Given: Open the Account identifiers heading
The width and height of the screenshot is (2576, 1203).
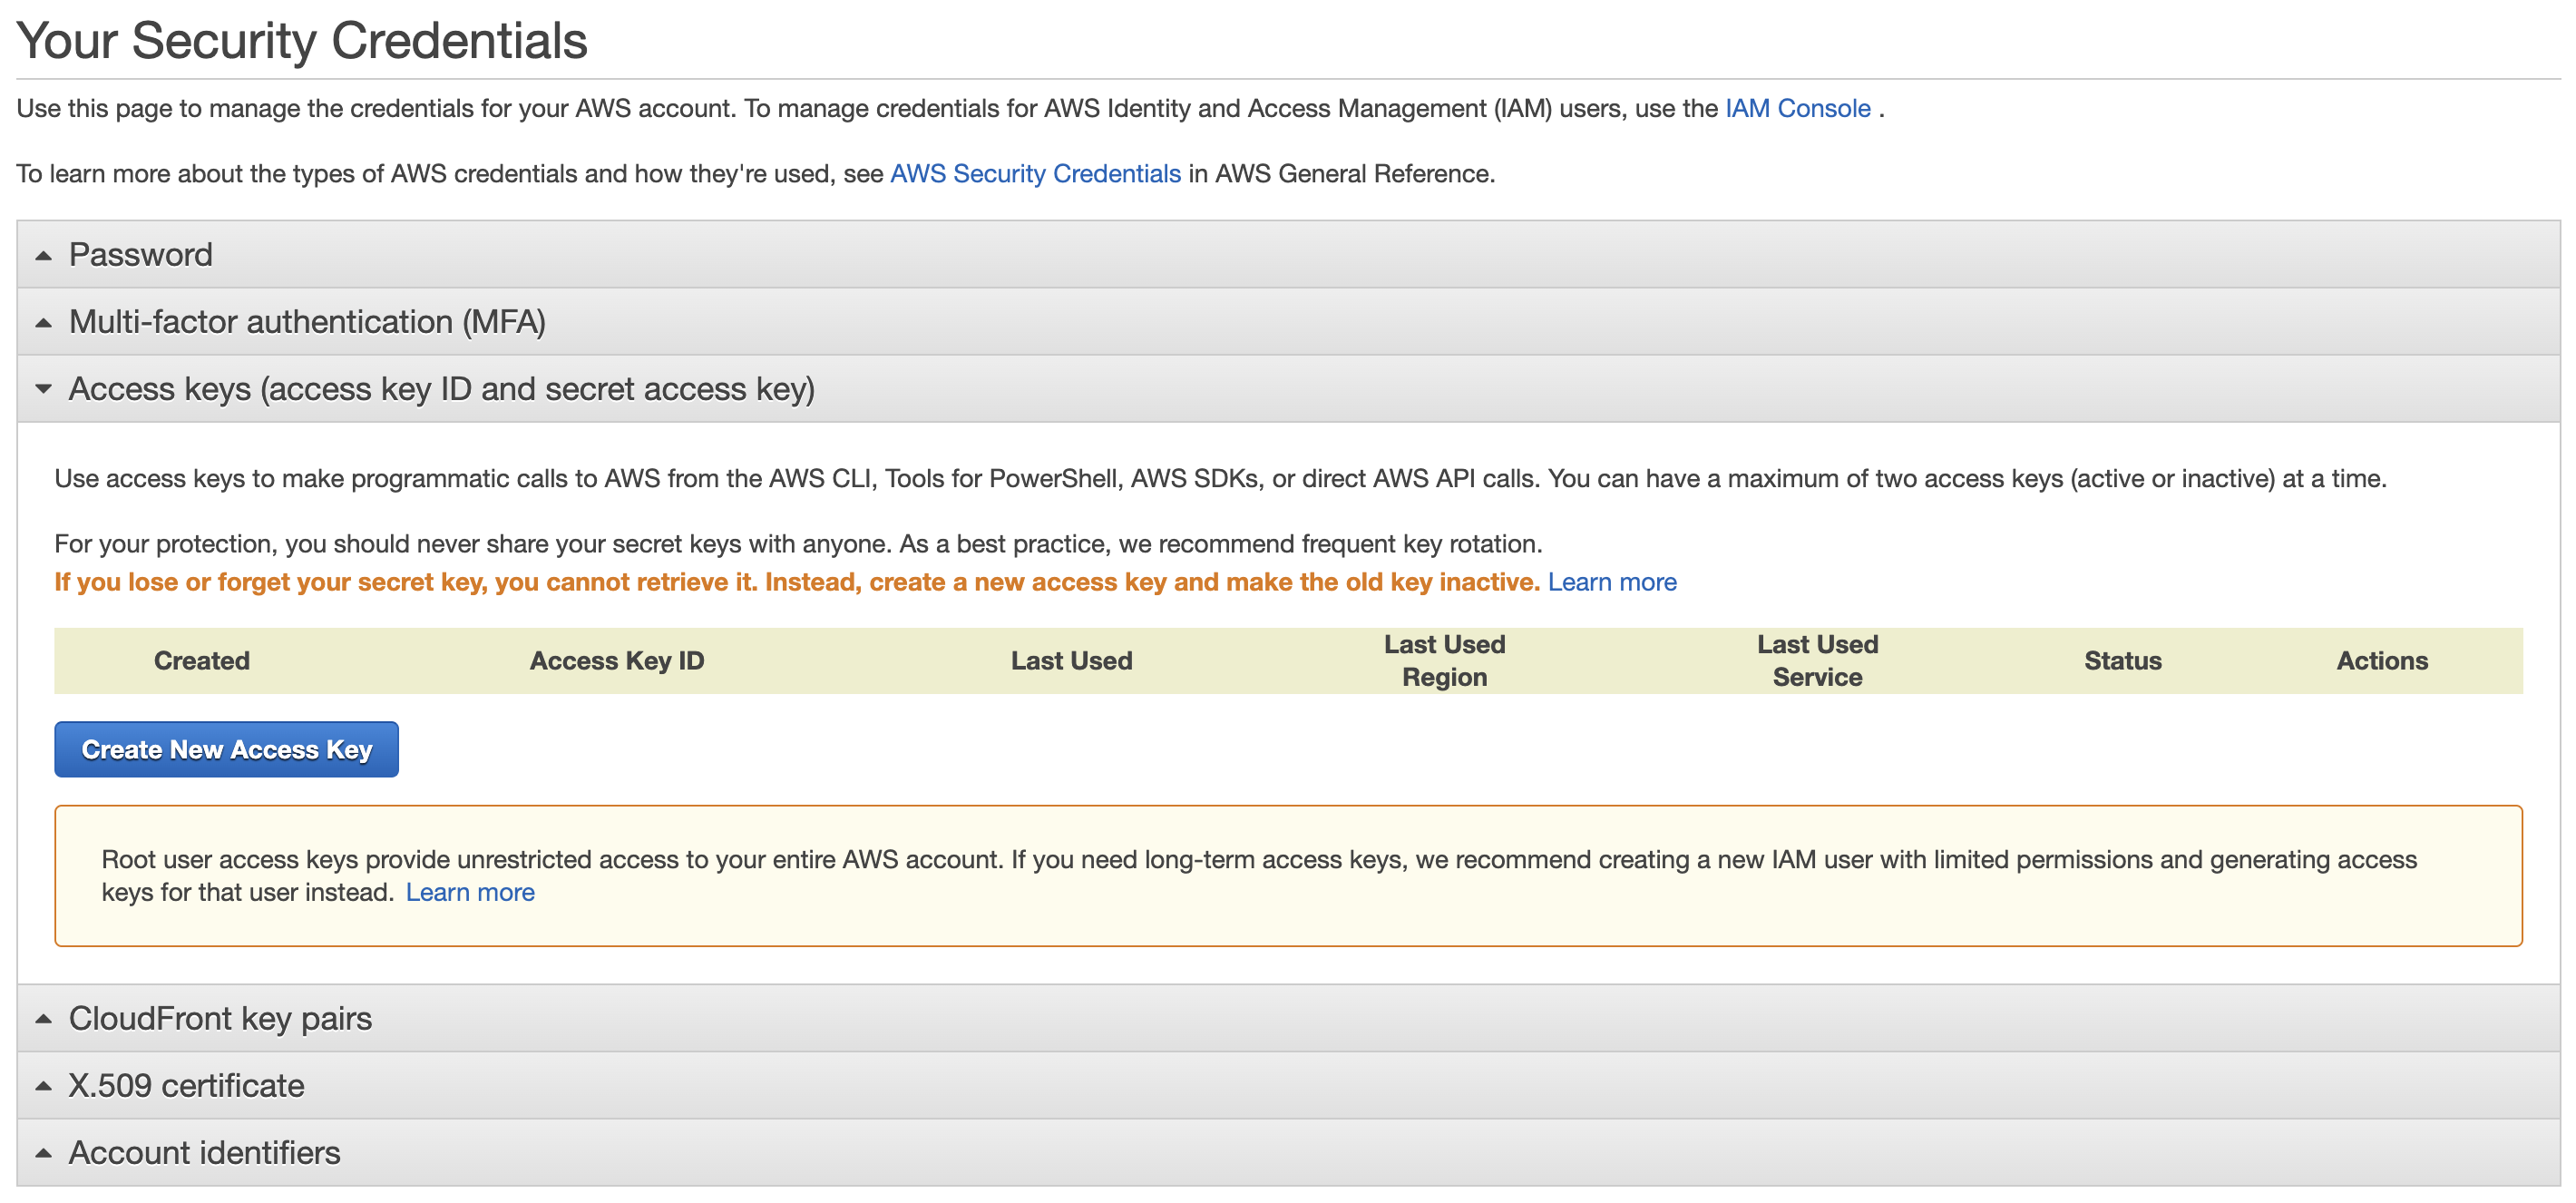Looking at the screenshot, I should click(x=204, y=1152).
